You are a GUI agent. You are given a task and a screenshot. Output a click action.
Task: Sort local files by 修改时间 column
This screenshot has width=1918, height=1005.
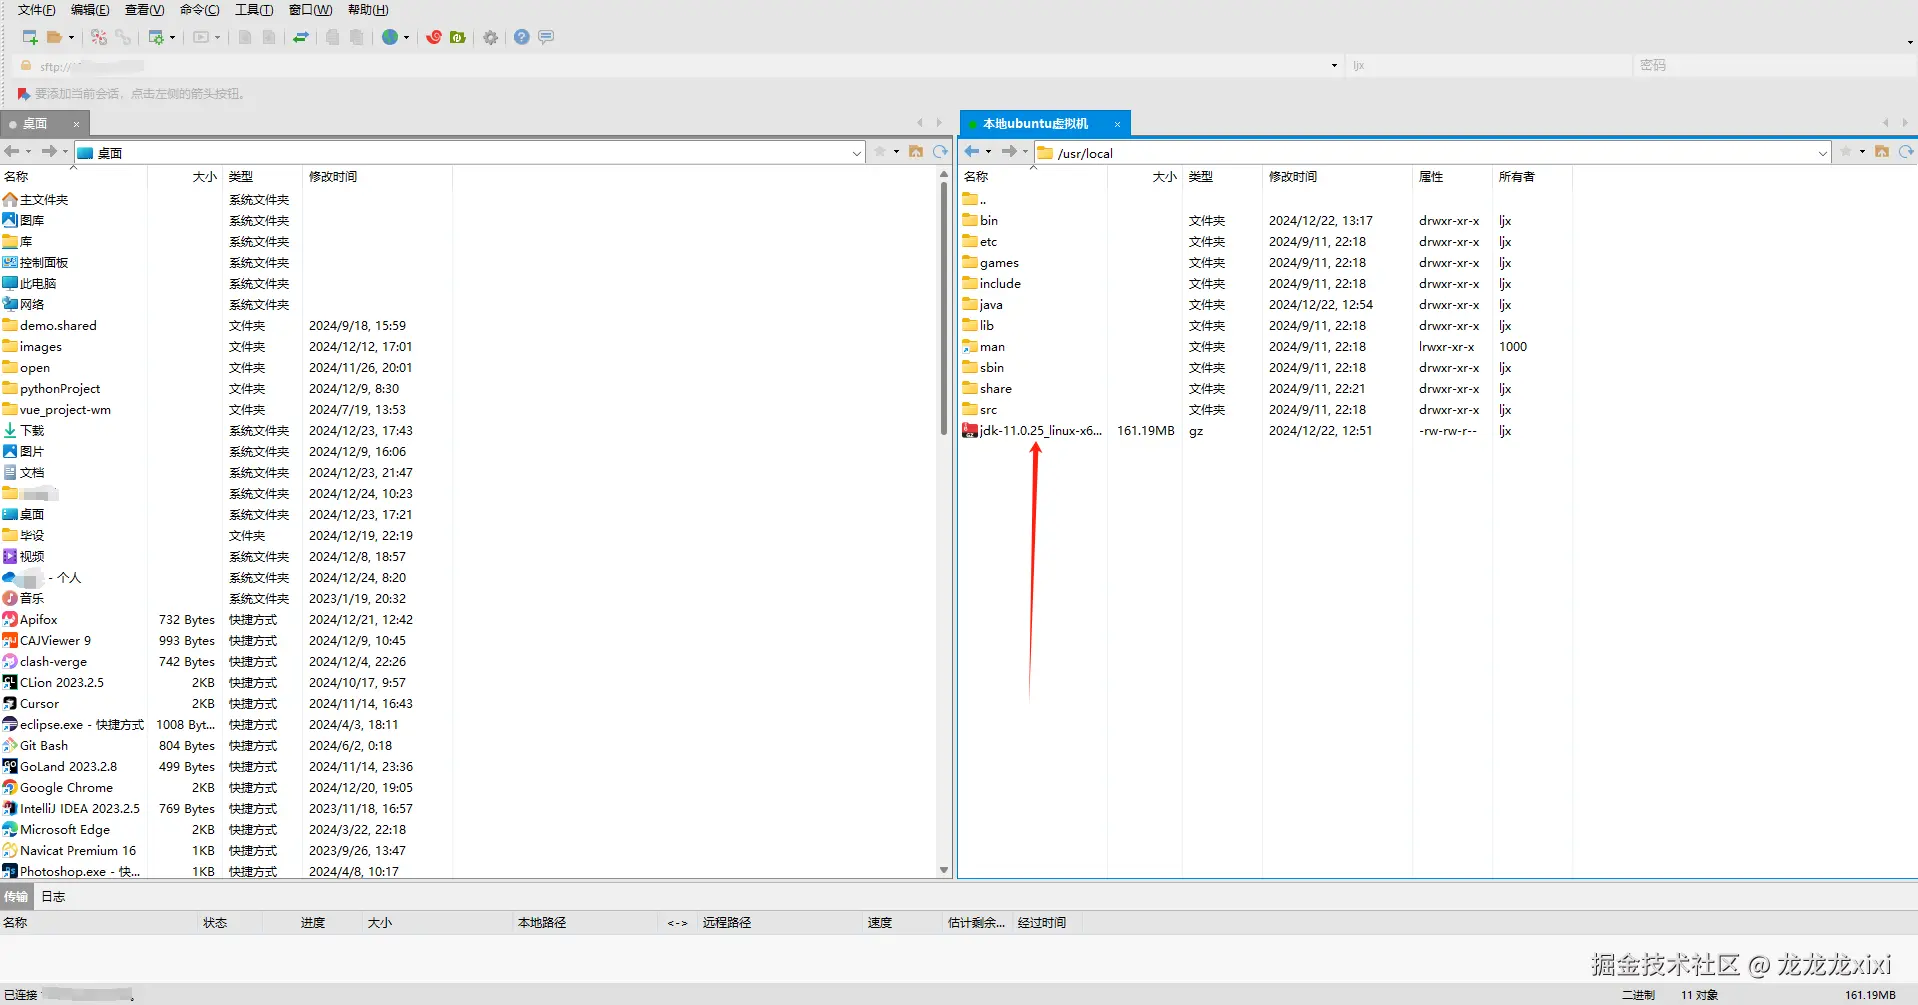coord(376,177)
